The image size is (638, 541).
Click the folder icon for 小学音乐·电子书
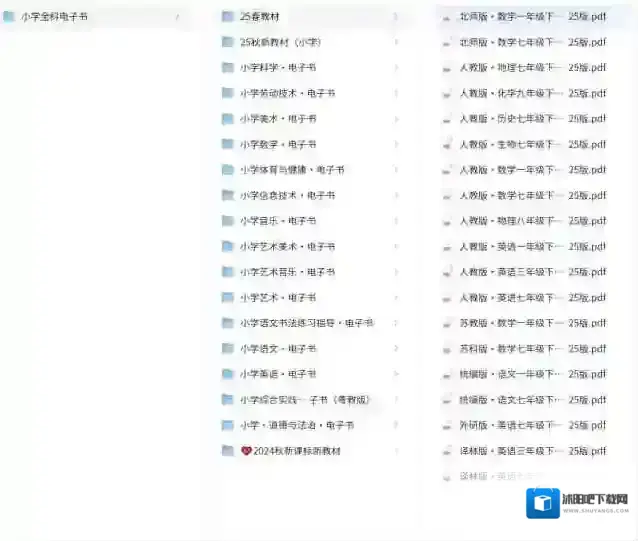pos(227,221)
